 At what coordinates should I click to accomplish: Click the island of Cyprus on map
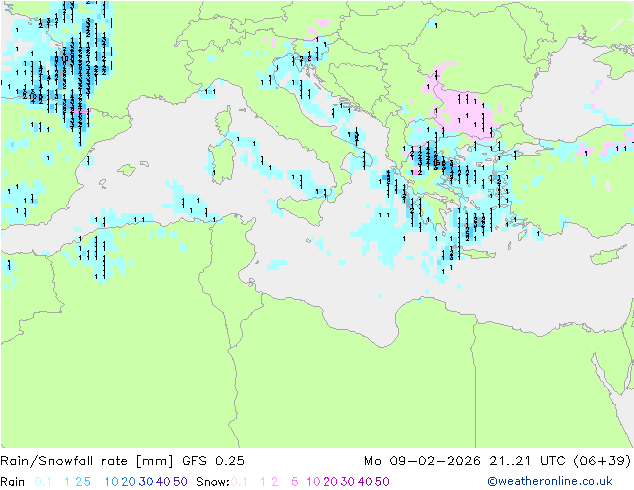point(610,255)
